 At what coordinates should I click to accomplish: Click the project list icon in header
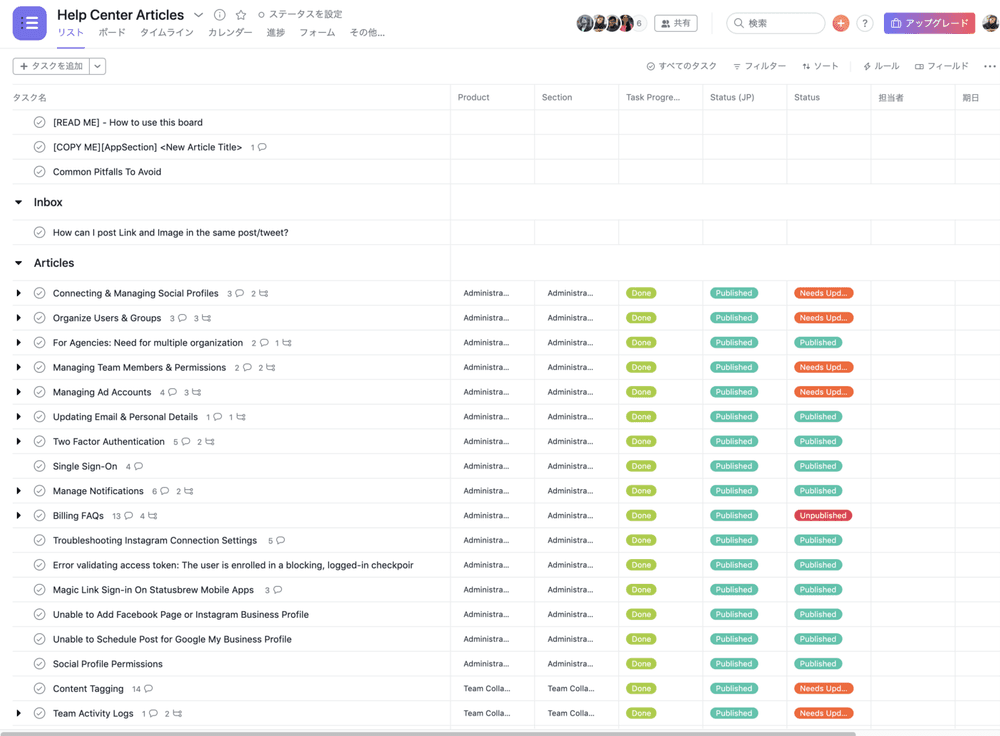(x=30, y=23)
